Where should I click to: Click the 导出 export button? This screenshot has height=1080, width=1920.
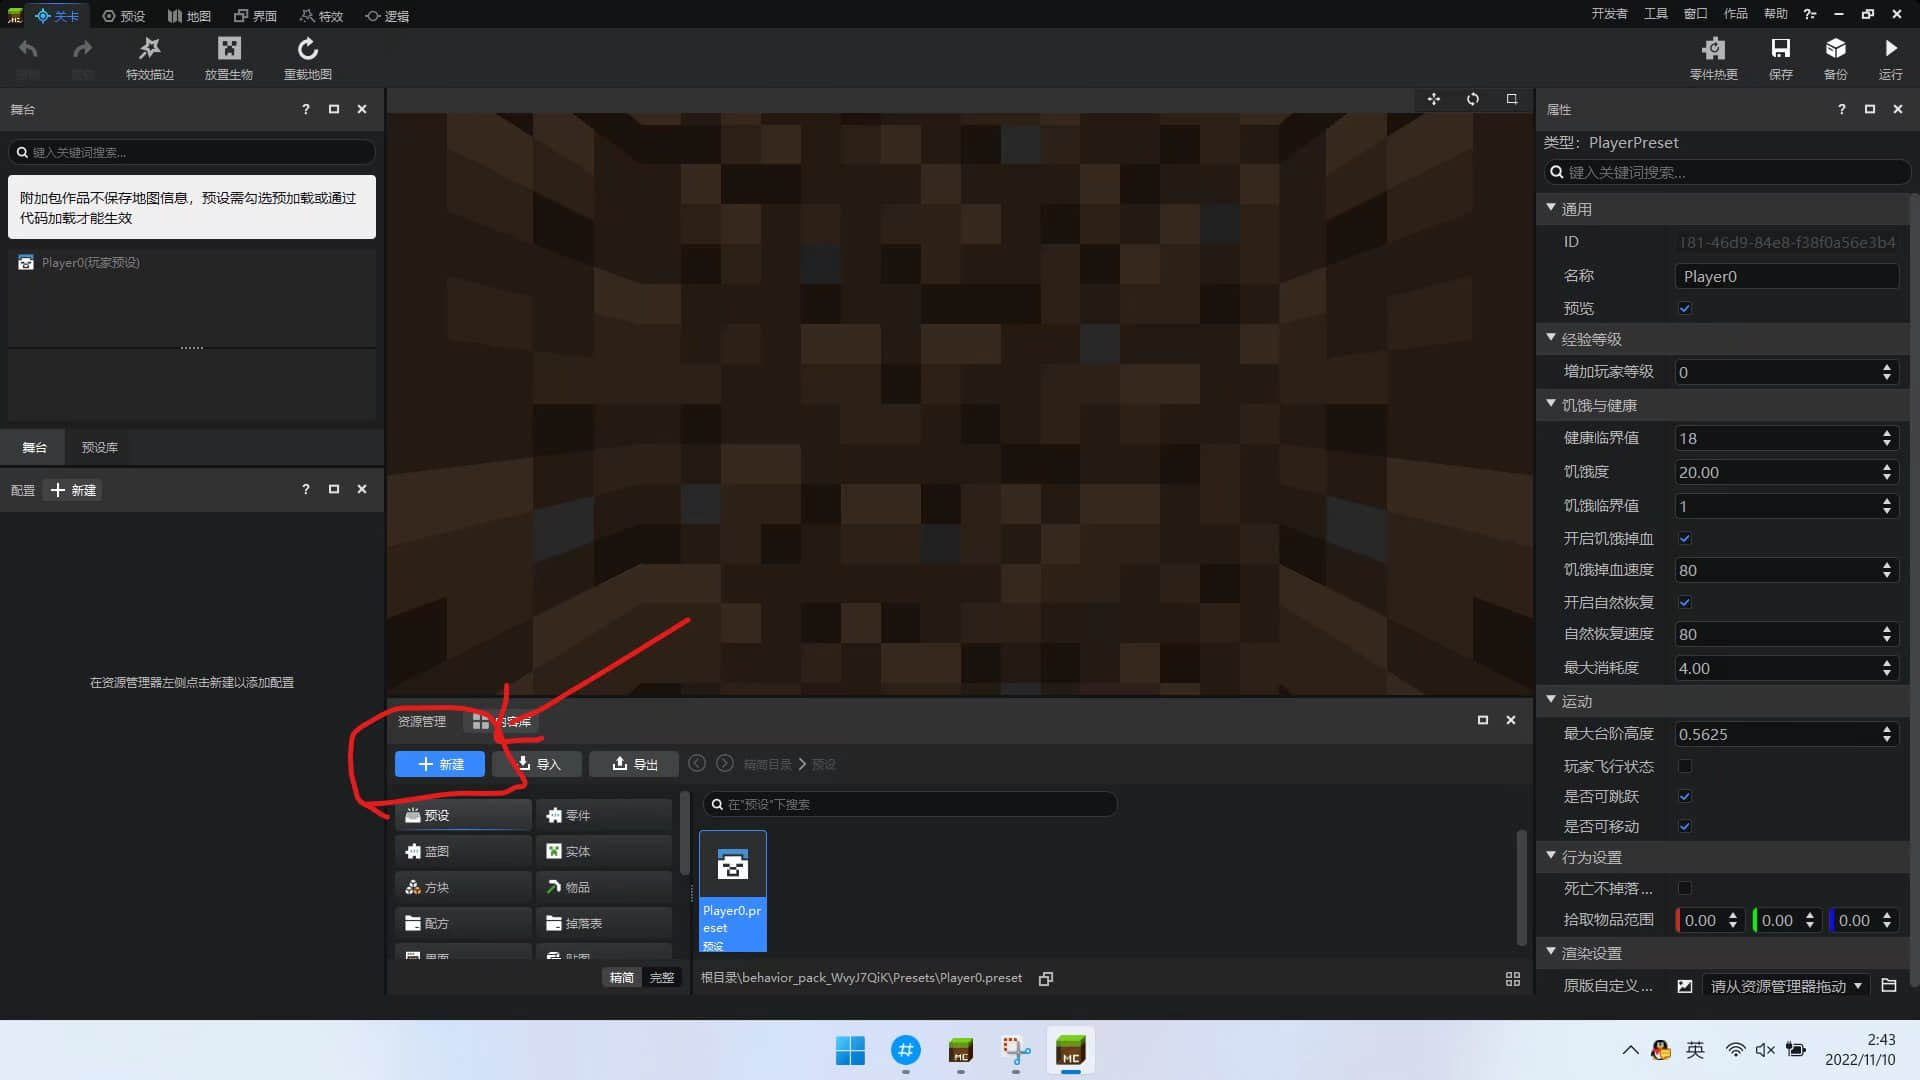634,764
